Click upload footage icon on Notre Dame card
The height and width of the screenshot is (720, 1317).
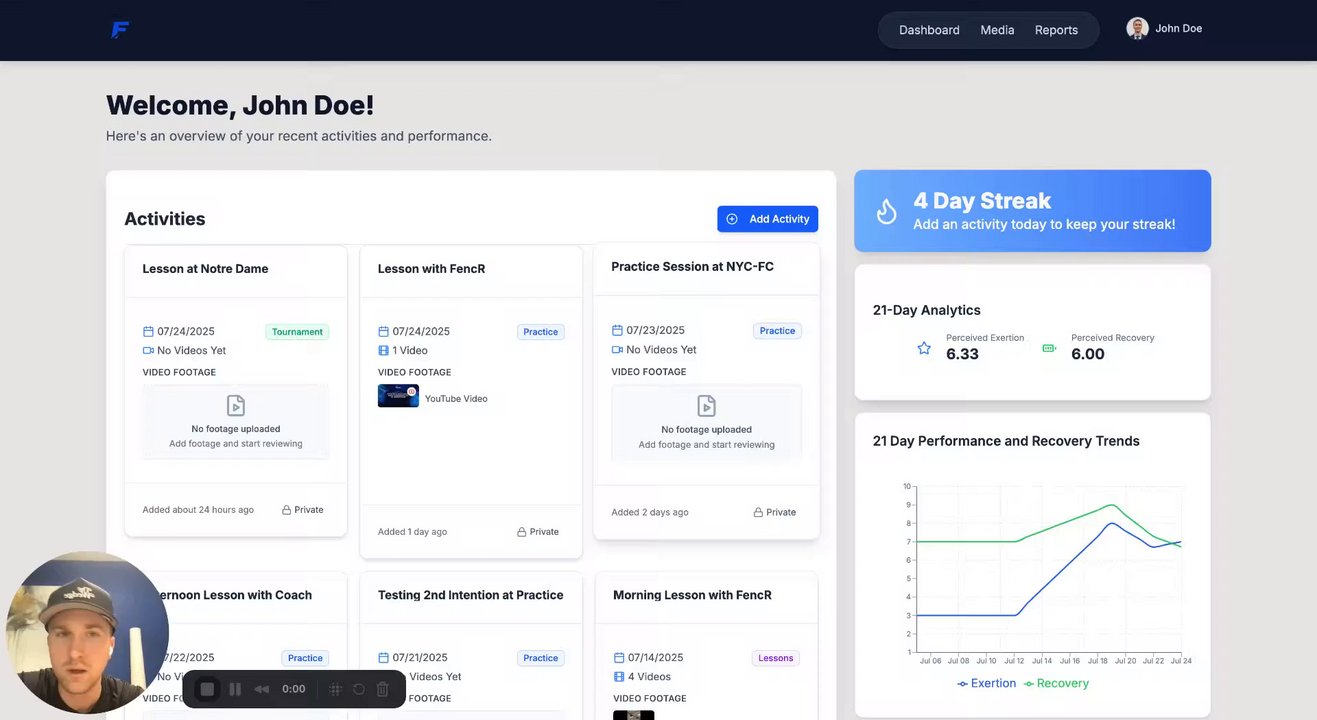tap(236, 405)
